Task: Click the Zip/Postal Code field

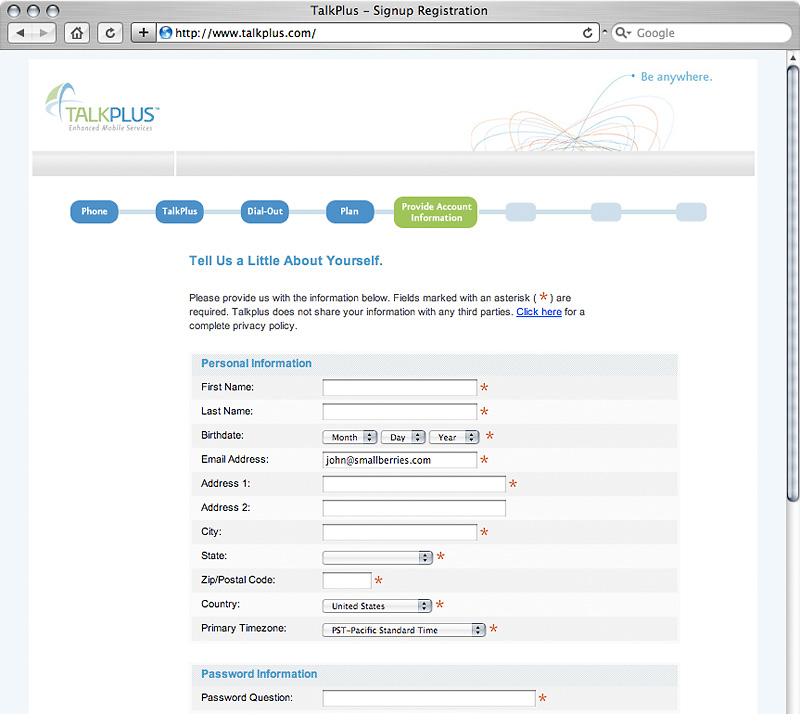Action: coord(347,580)
